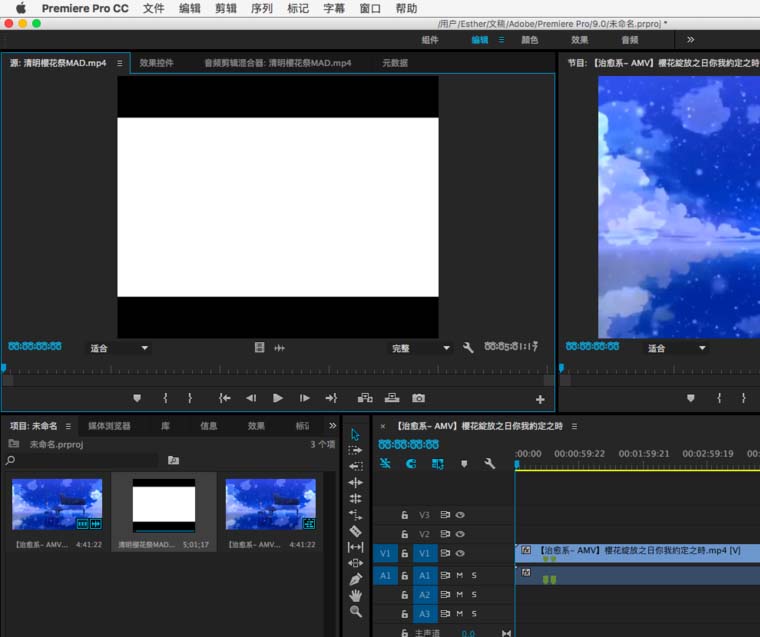Viewport: 760px width, 637px height.
Task: Go to Out point in Source monitor
Action: coord(331,398)
